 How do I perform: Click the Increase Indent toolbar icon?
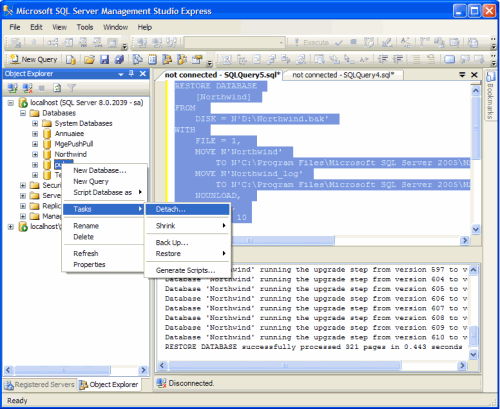coord(398,59)
